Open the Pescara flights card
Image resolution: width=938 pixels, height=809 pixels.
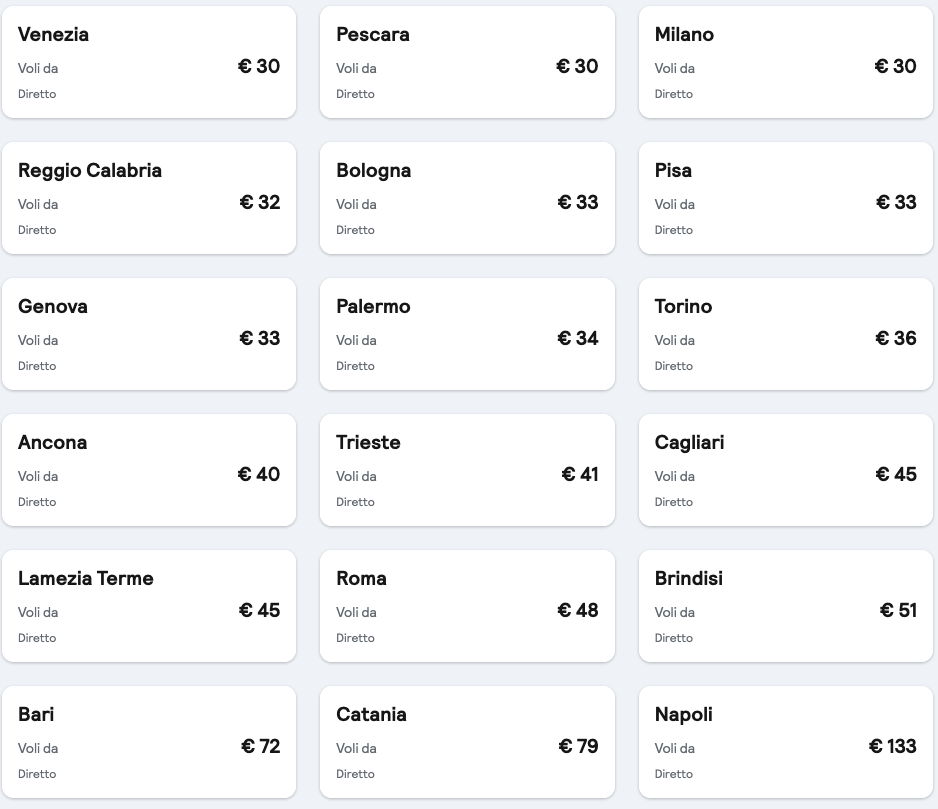(x=467, y=61)
